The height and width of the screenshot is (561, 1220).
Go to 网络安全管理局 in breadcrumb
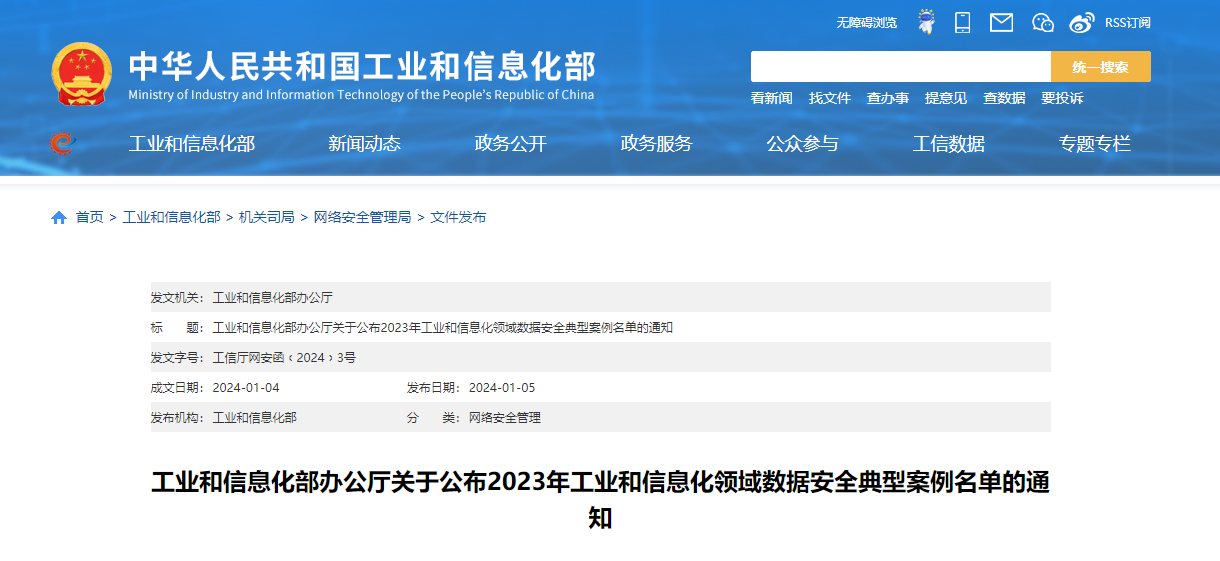point(362,217)
